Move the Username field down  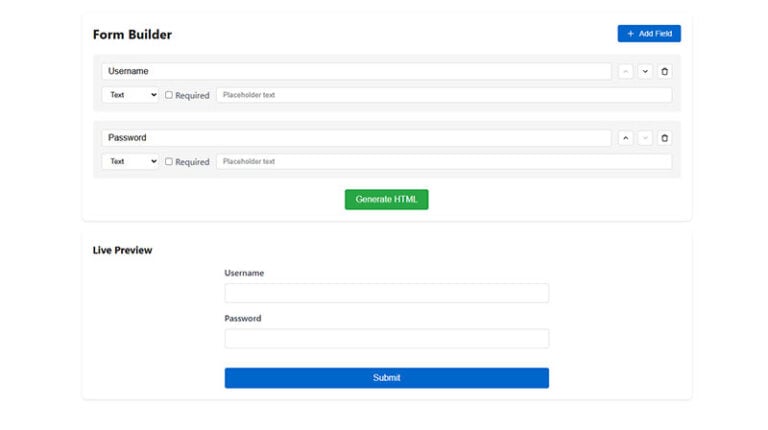[x=645, y=72]
